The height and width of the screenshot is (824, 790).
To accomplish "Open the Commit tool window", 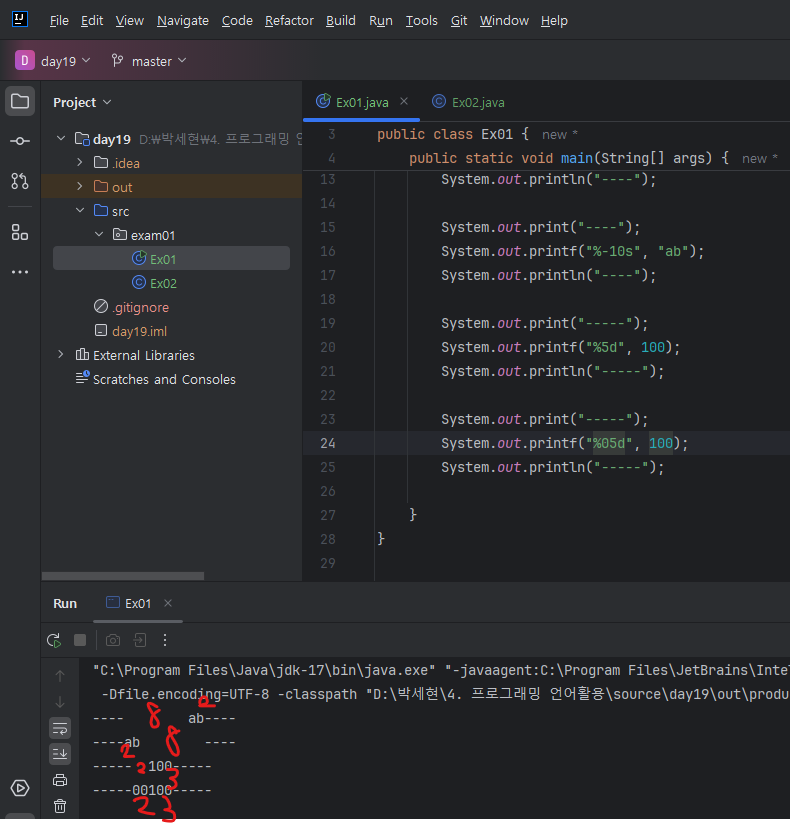I will [x=20, y=141].
